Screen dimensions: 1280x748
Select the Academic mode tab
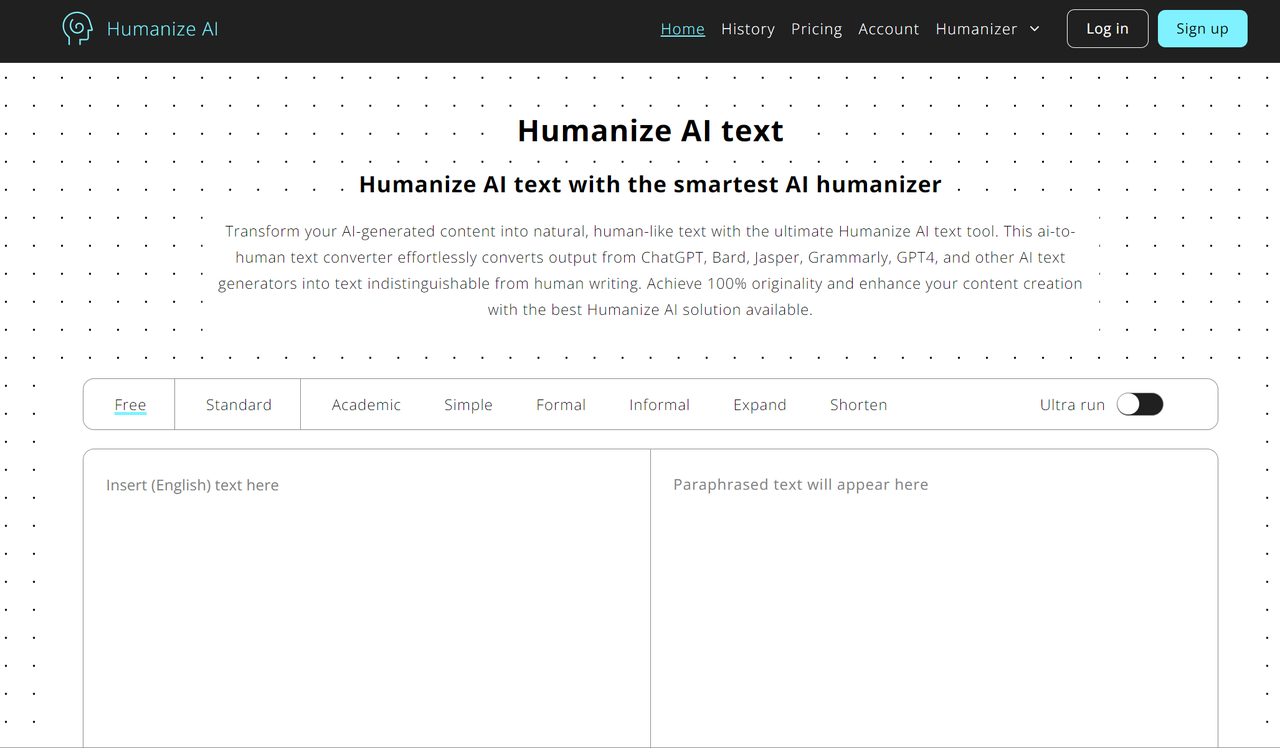click(x=366, y=405)
